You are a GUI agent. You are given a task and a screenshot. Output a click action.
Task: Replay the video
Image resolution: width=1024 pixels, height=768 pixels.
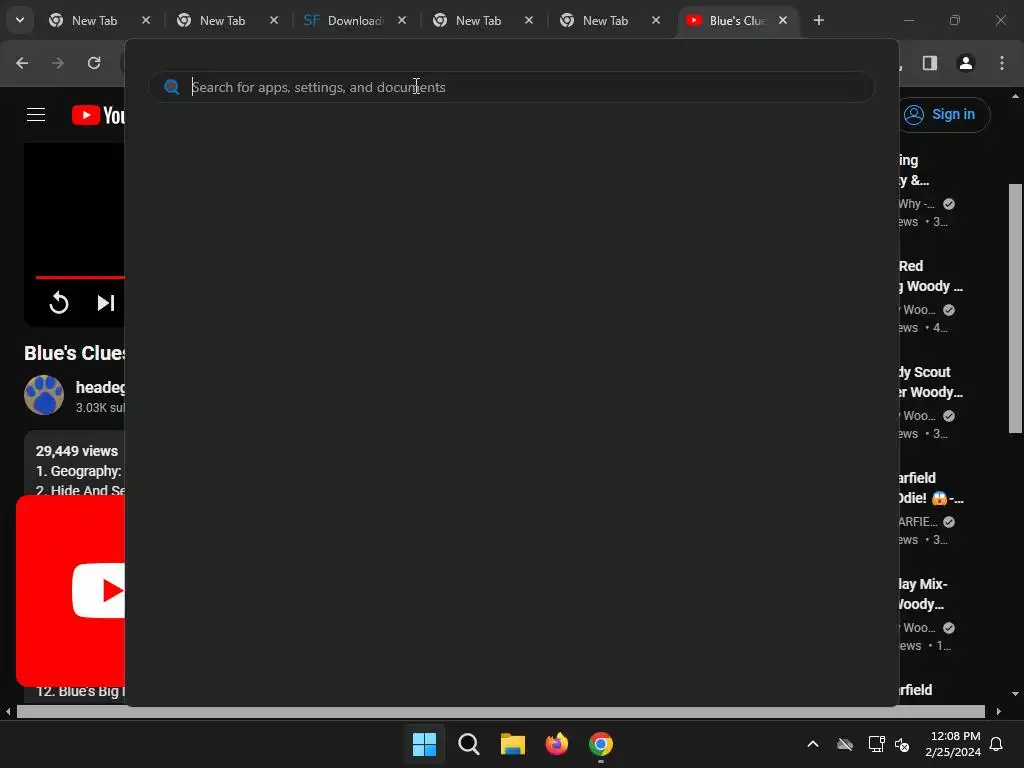59,303
